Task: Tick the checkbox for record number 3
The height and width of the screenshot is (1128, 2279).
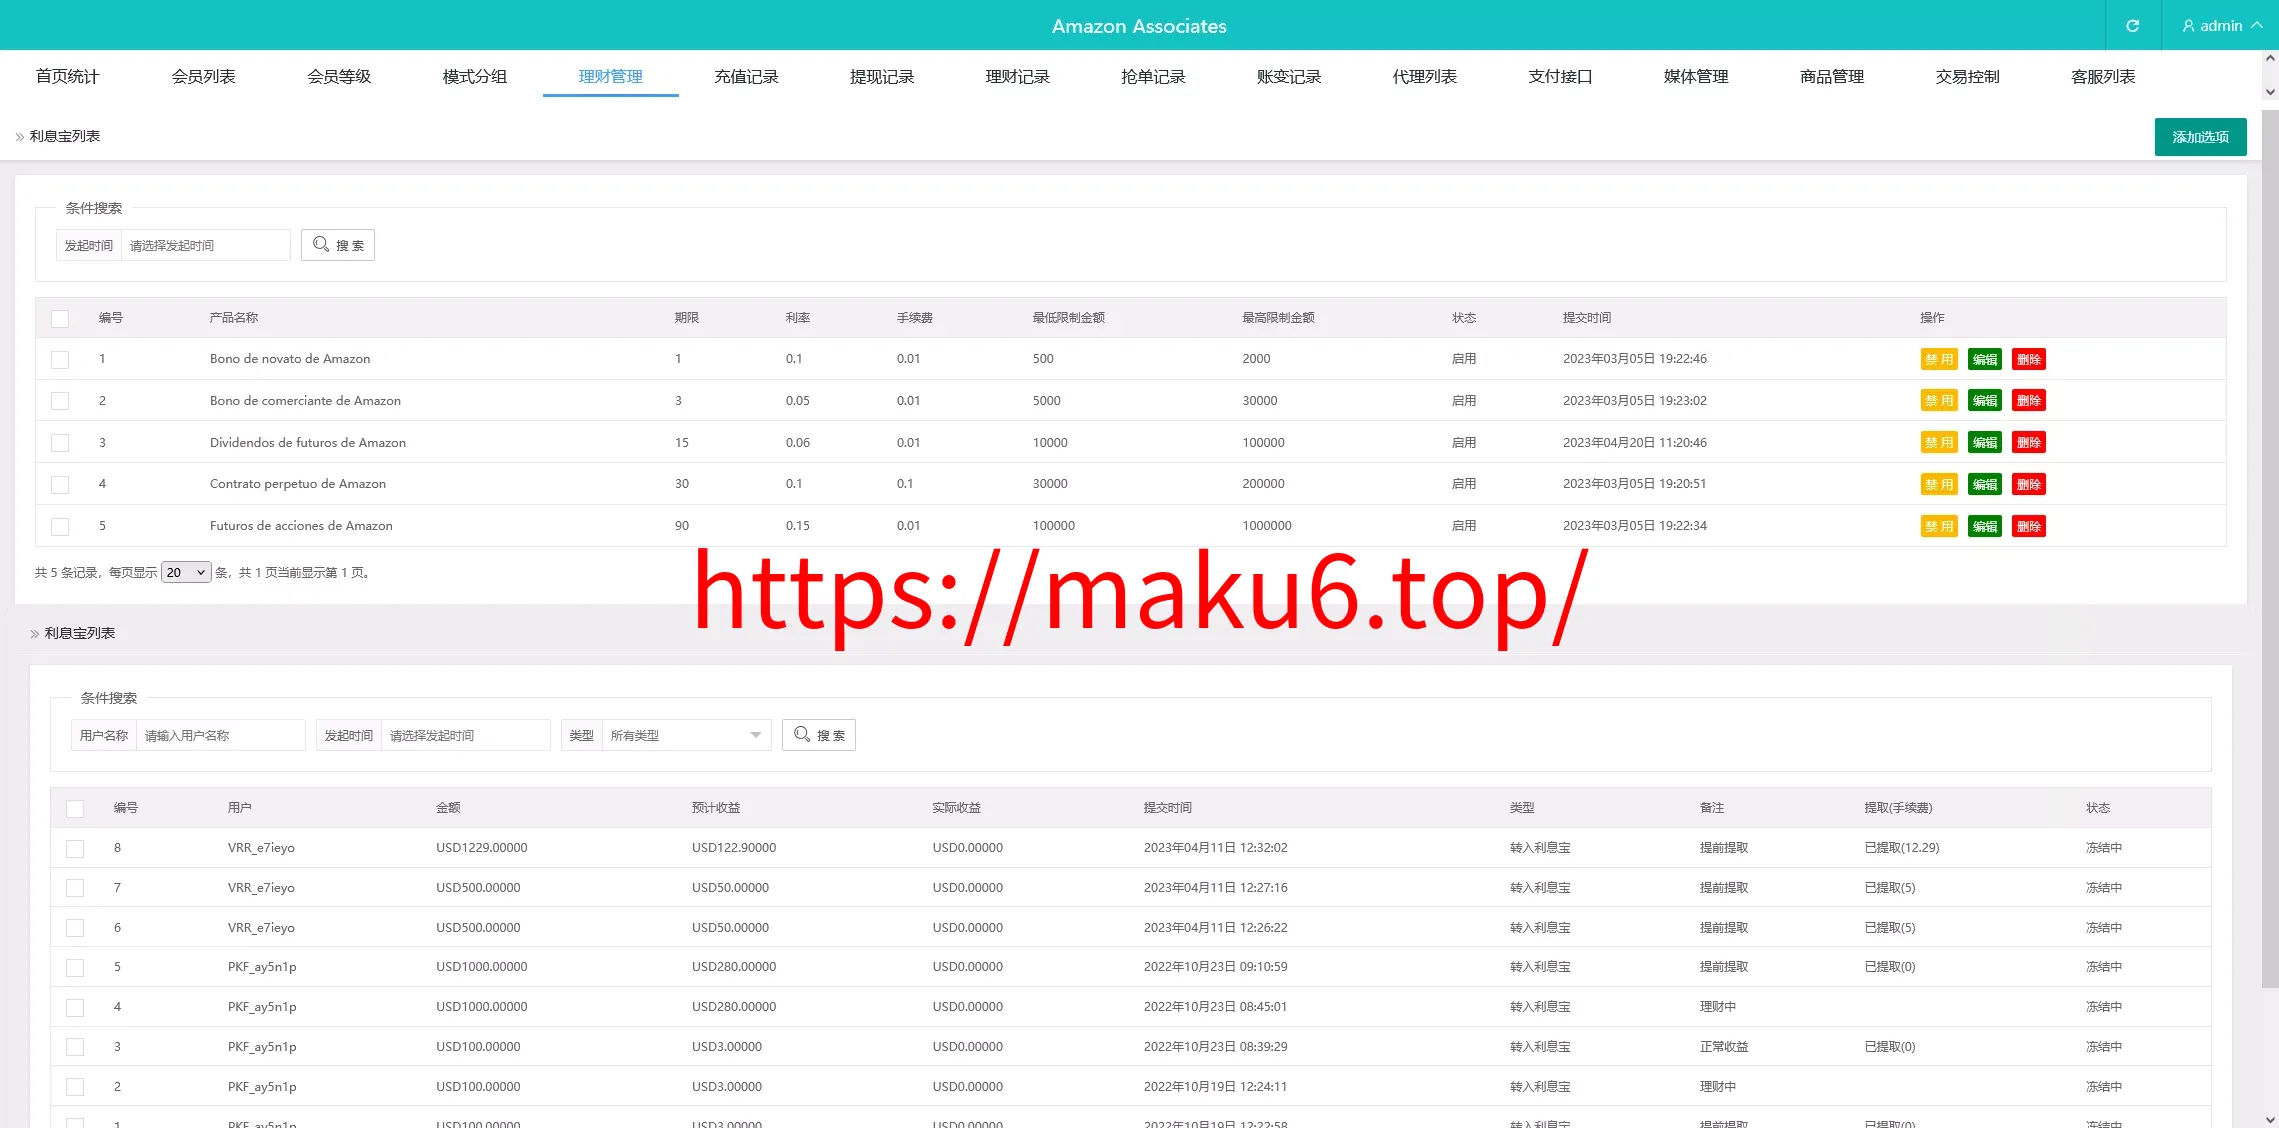Action: 75,1047
